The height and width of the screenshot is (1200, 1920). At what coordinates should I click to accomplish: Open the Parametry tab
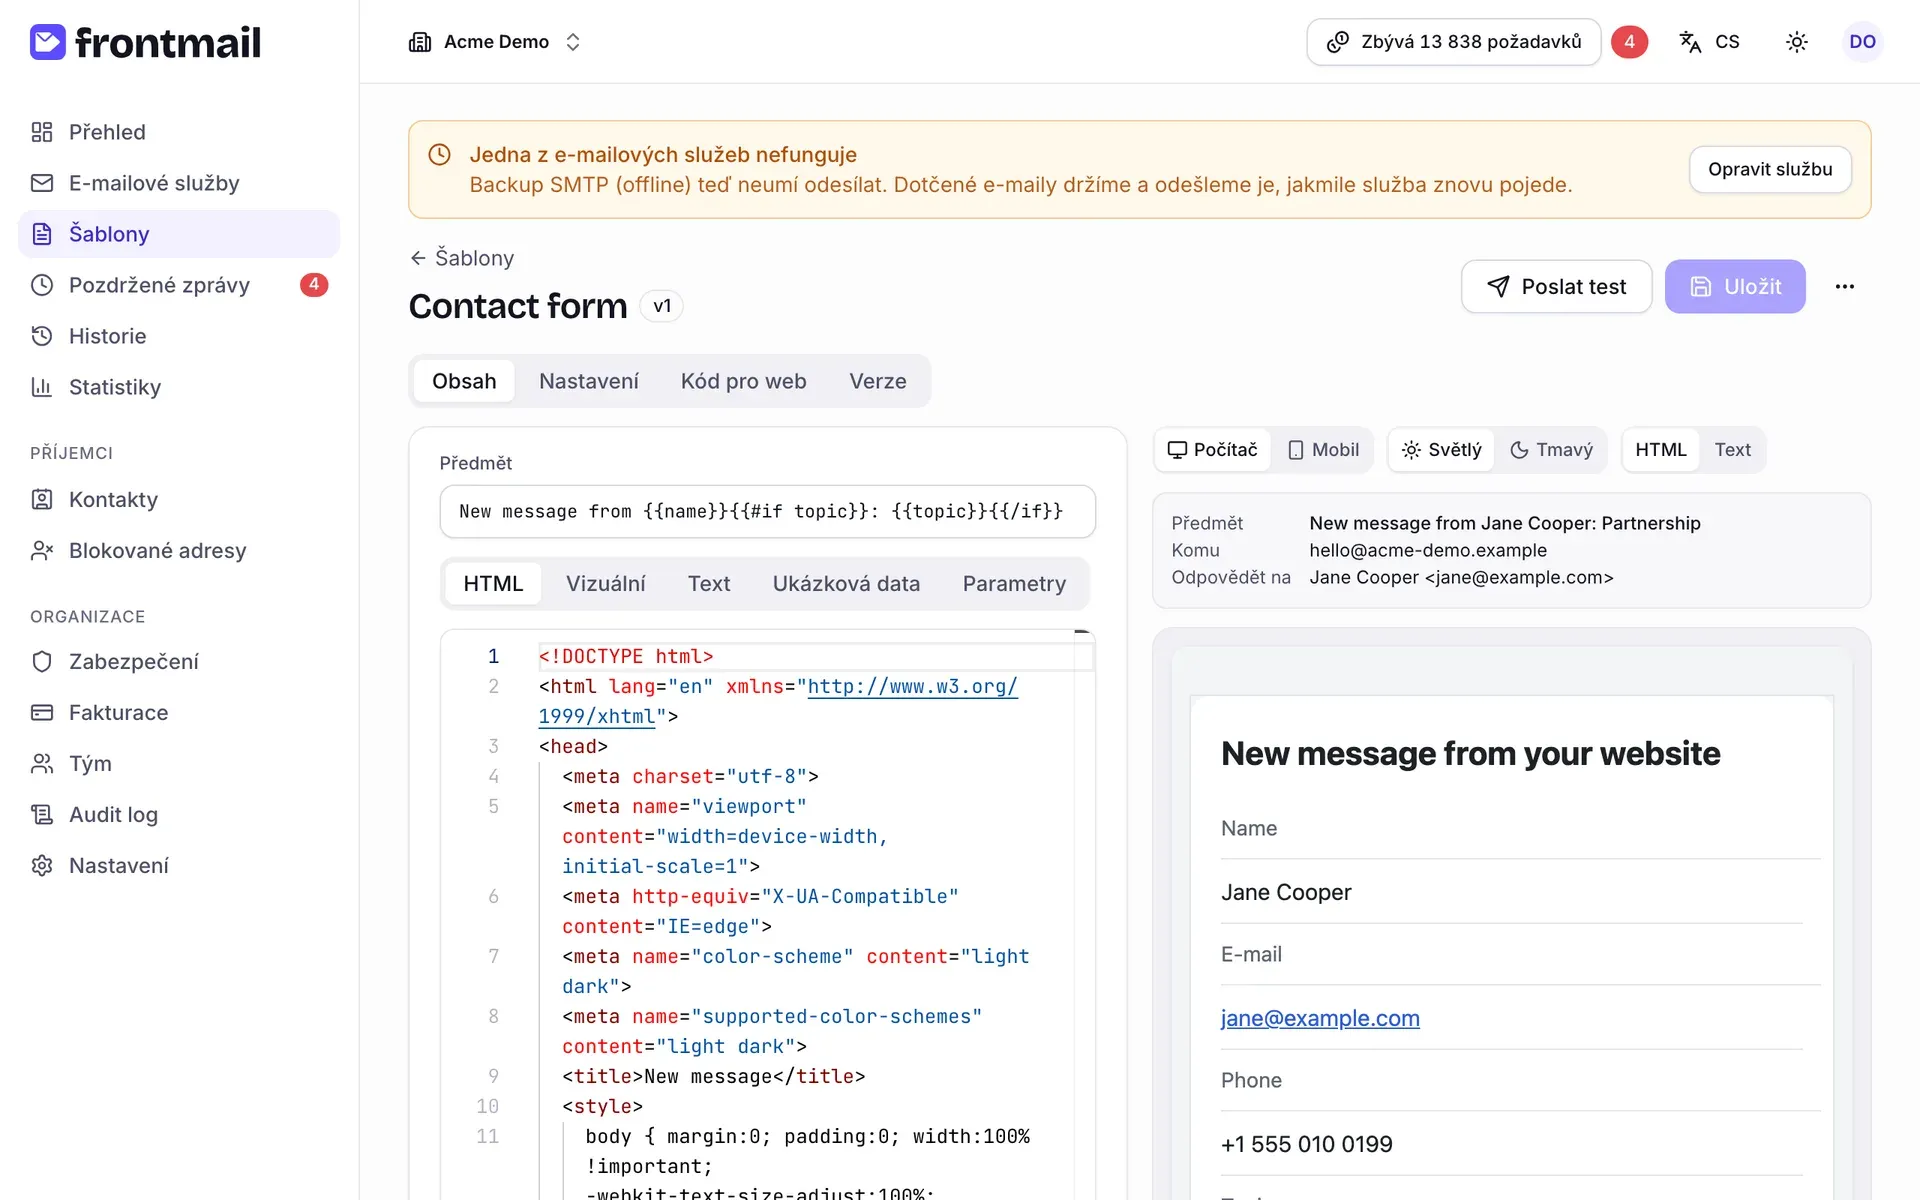(1014, 584)
